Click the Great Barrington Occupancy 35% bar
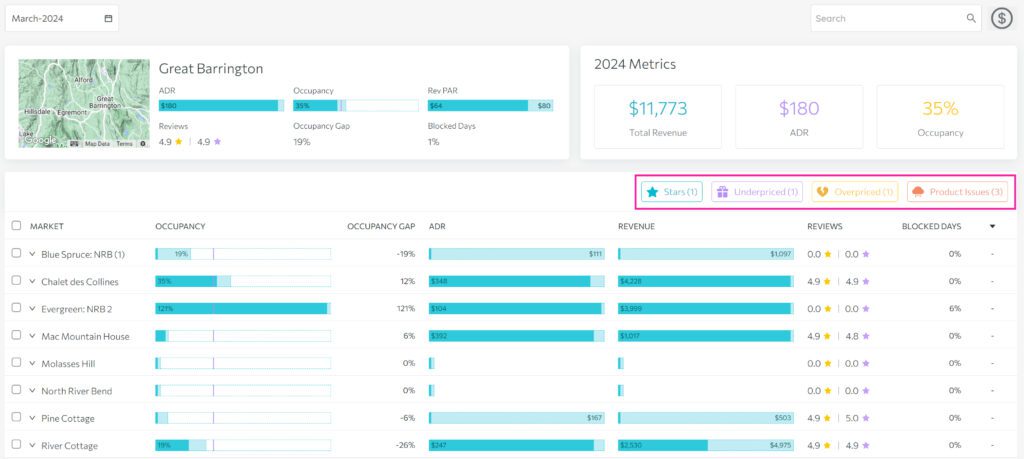The width and height of the screenshot is (1024, 459). coord(356,106)
